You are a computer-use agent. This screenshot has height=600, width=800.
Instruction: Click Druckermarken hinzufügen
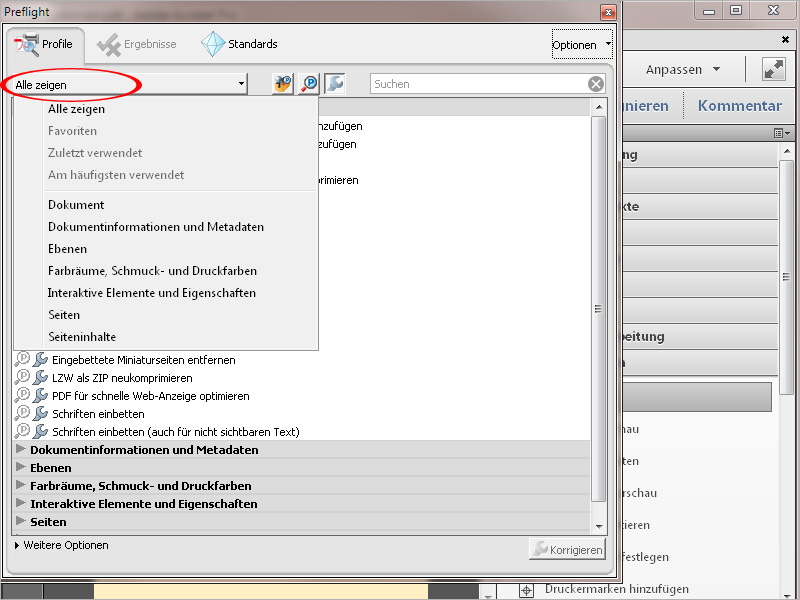click(x=617, y=589)
